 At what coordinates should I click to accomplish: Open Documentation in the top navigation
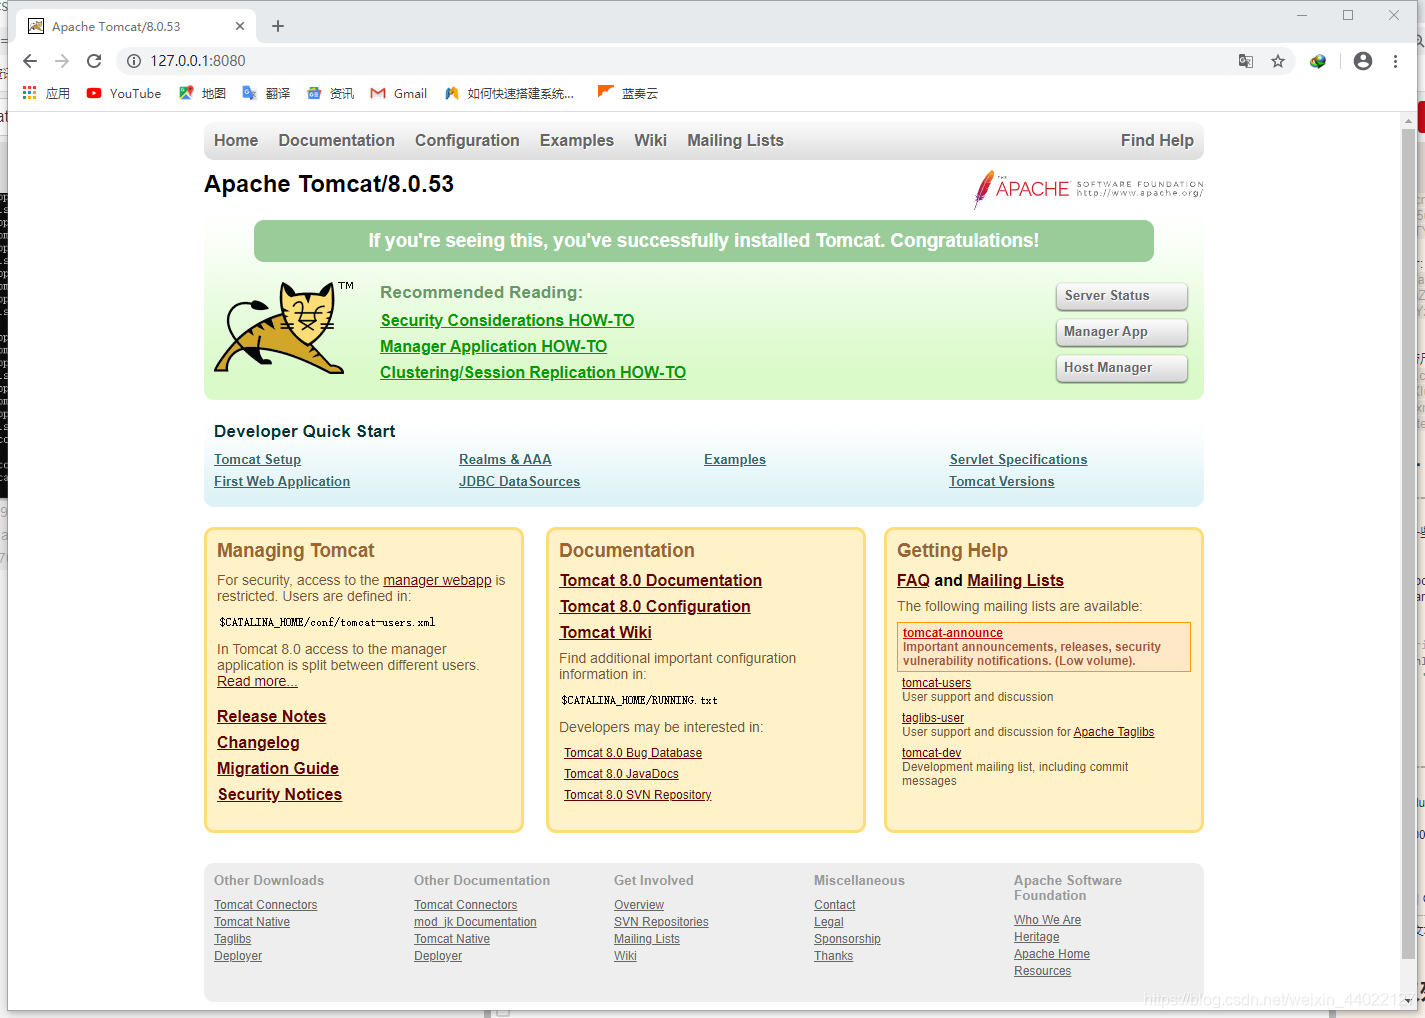click(336, 141)
